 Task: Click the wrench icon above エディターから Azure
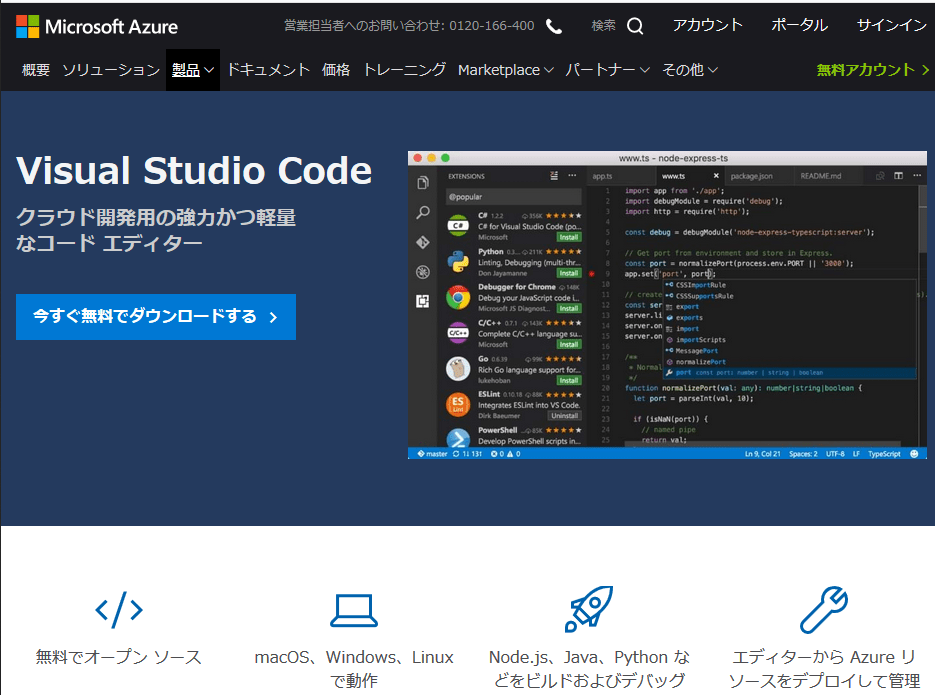pos(824,609)
